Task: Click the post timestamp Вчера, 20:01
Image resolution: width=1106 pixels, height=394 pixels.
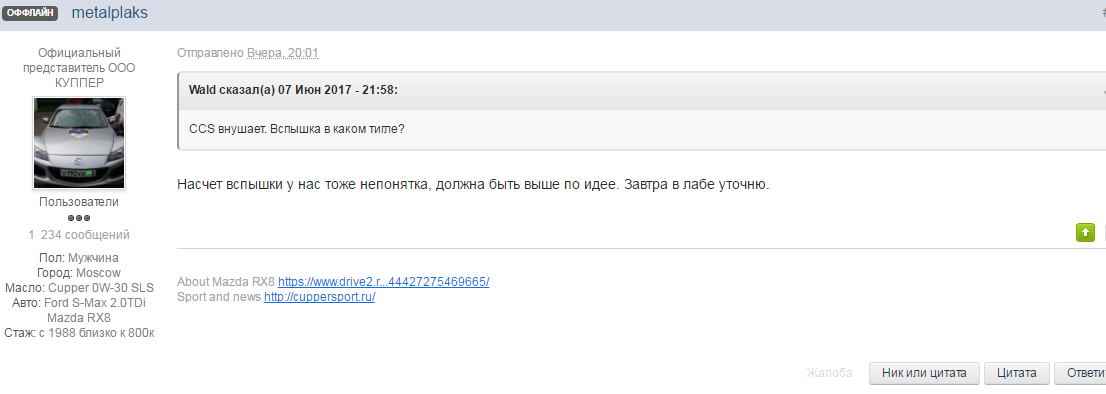Action: [x=283, y=53]
